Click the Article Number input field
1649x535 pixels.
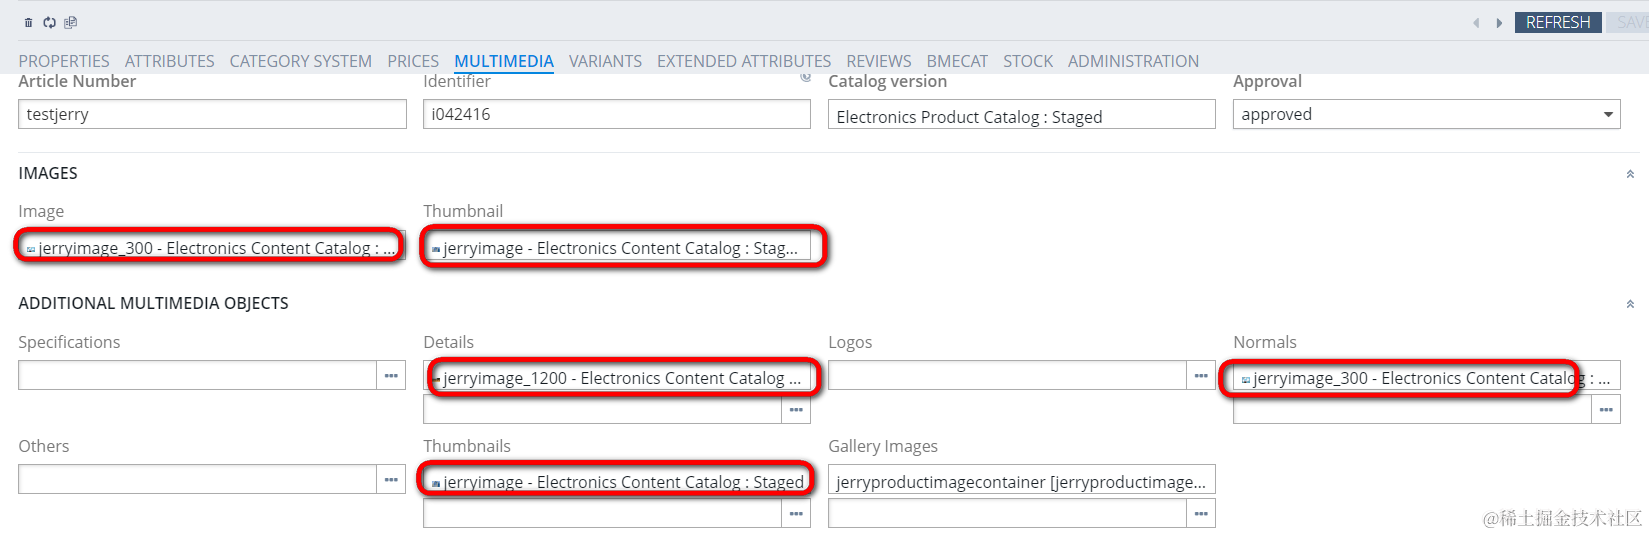coord(212,115)
